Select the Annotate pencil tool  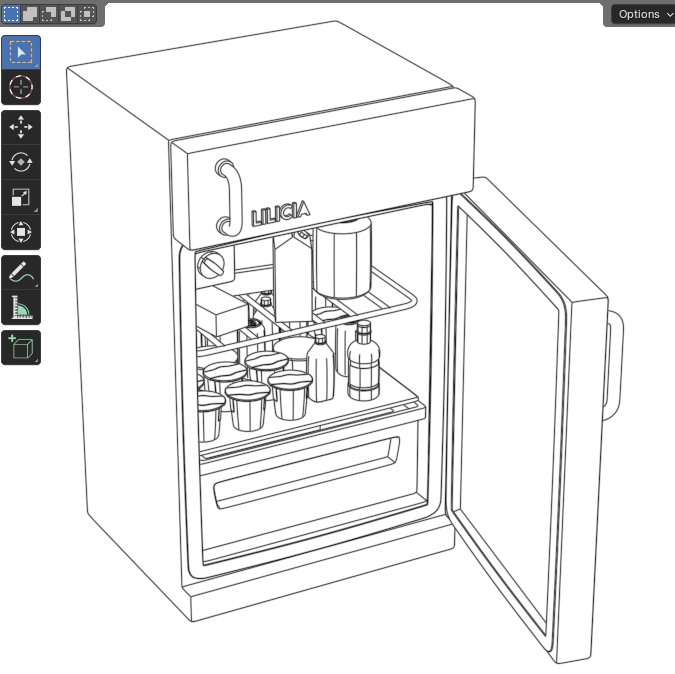click(x=21, y=272)
